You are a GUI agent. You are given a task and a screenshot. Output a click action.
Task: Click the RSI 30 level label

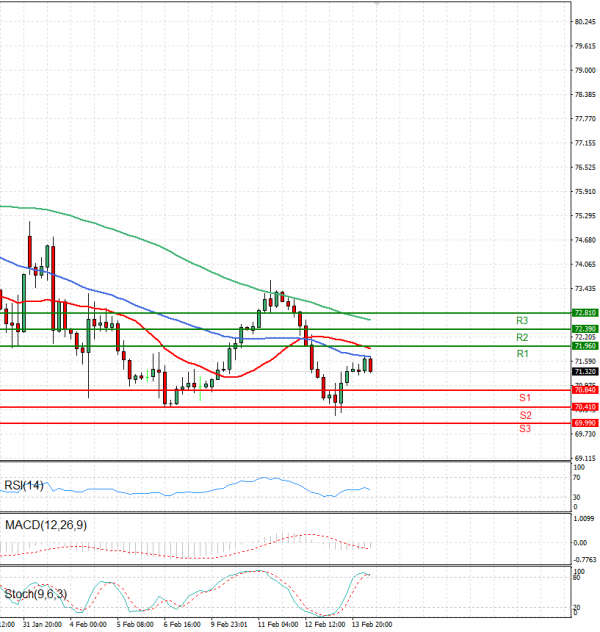point(577,497)
